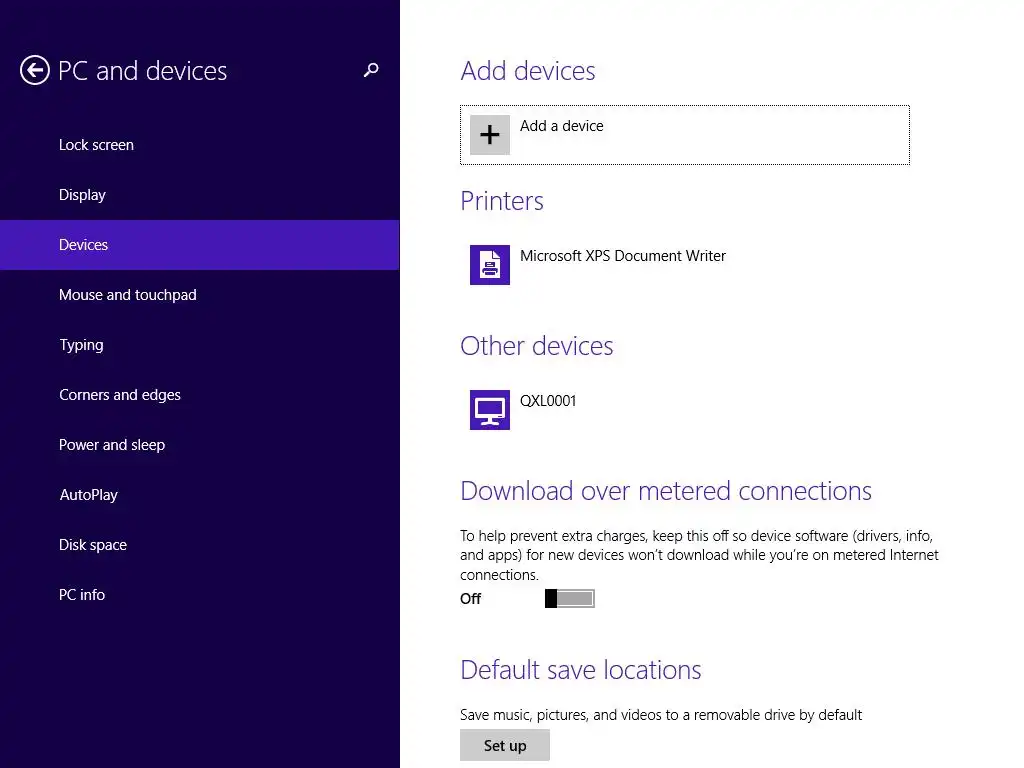Select the QXL0001 monitor icon

490,410
